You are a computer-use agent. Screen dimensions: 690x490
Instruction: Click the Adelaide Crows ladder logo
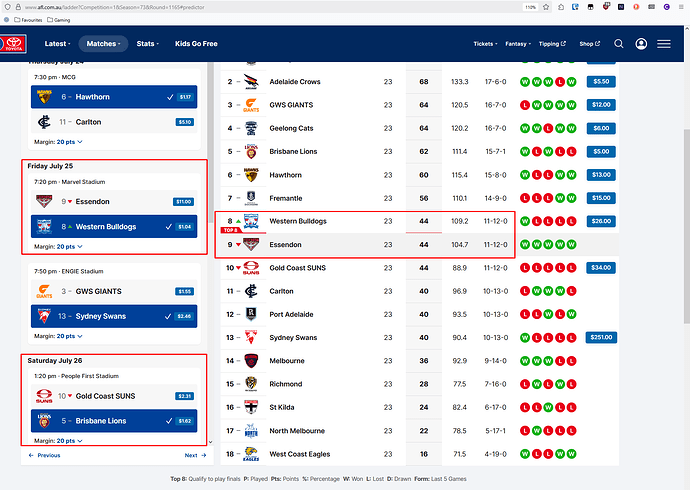click(x=251, y=82)
